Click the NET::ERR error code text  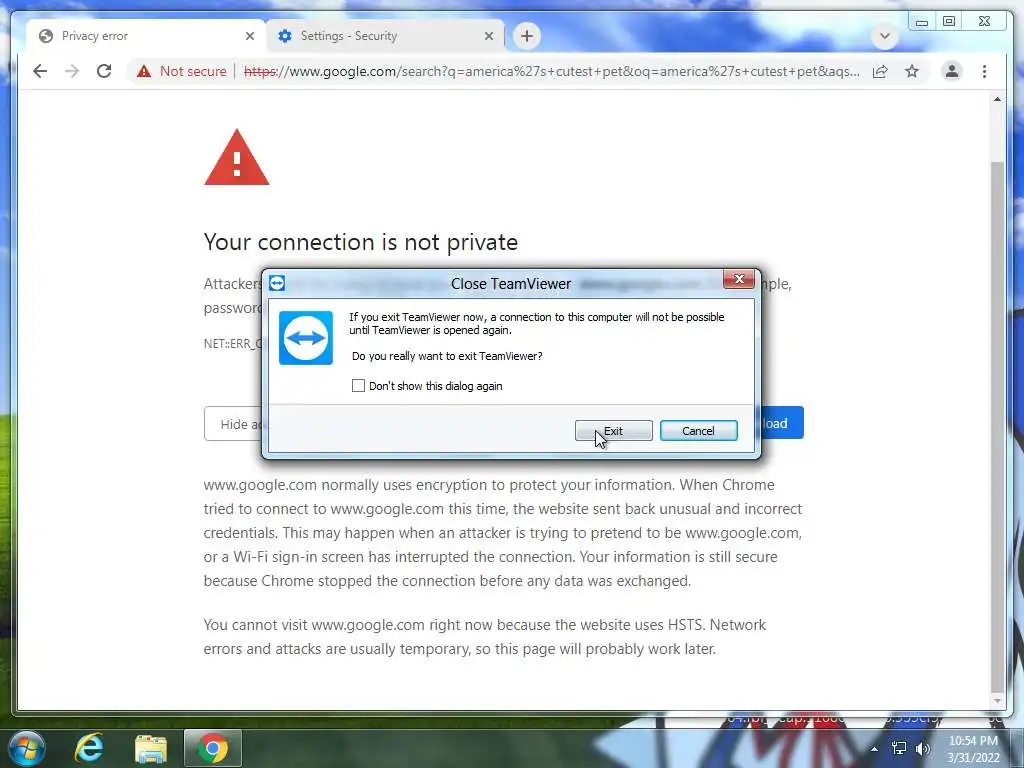[233, 344]
